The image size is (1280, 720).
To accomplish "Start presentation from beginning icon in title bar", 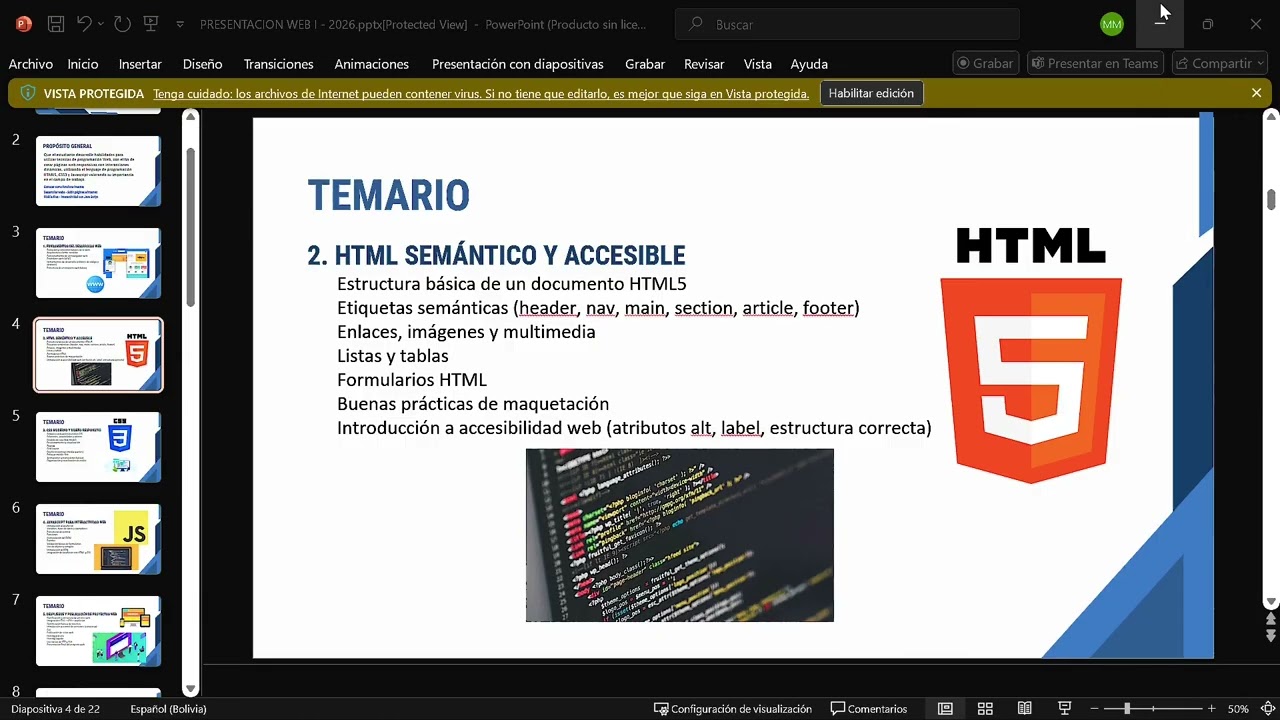I will pyautogui.click(x=151, y=23).
